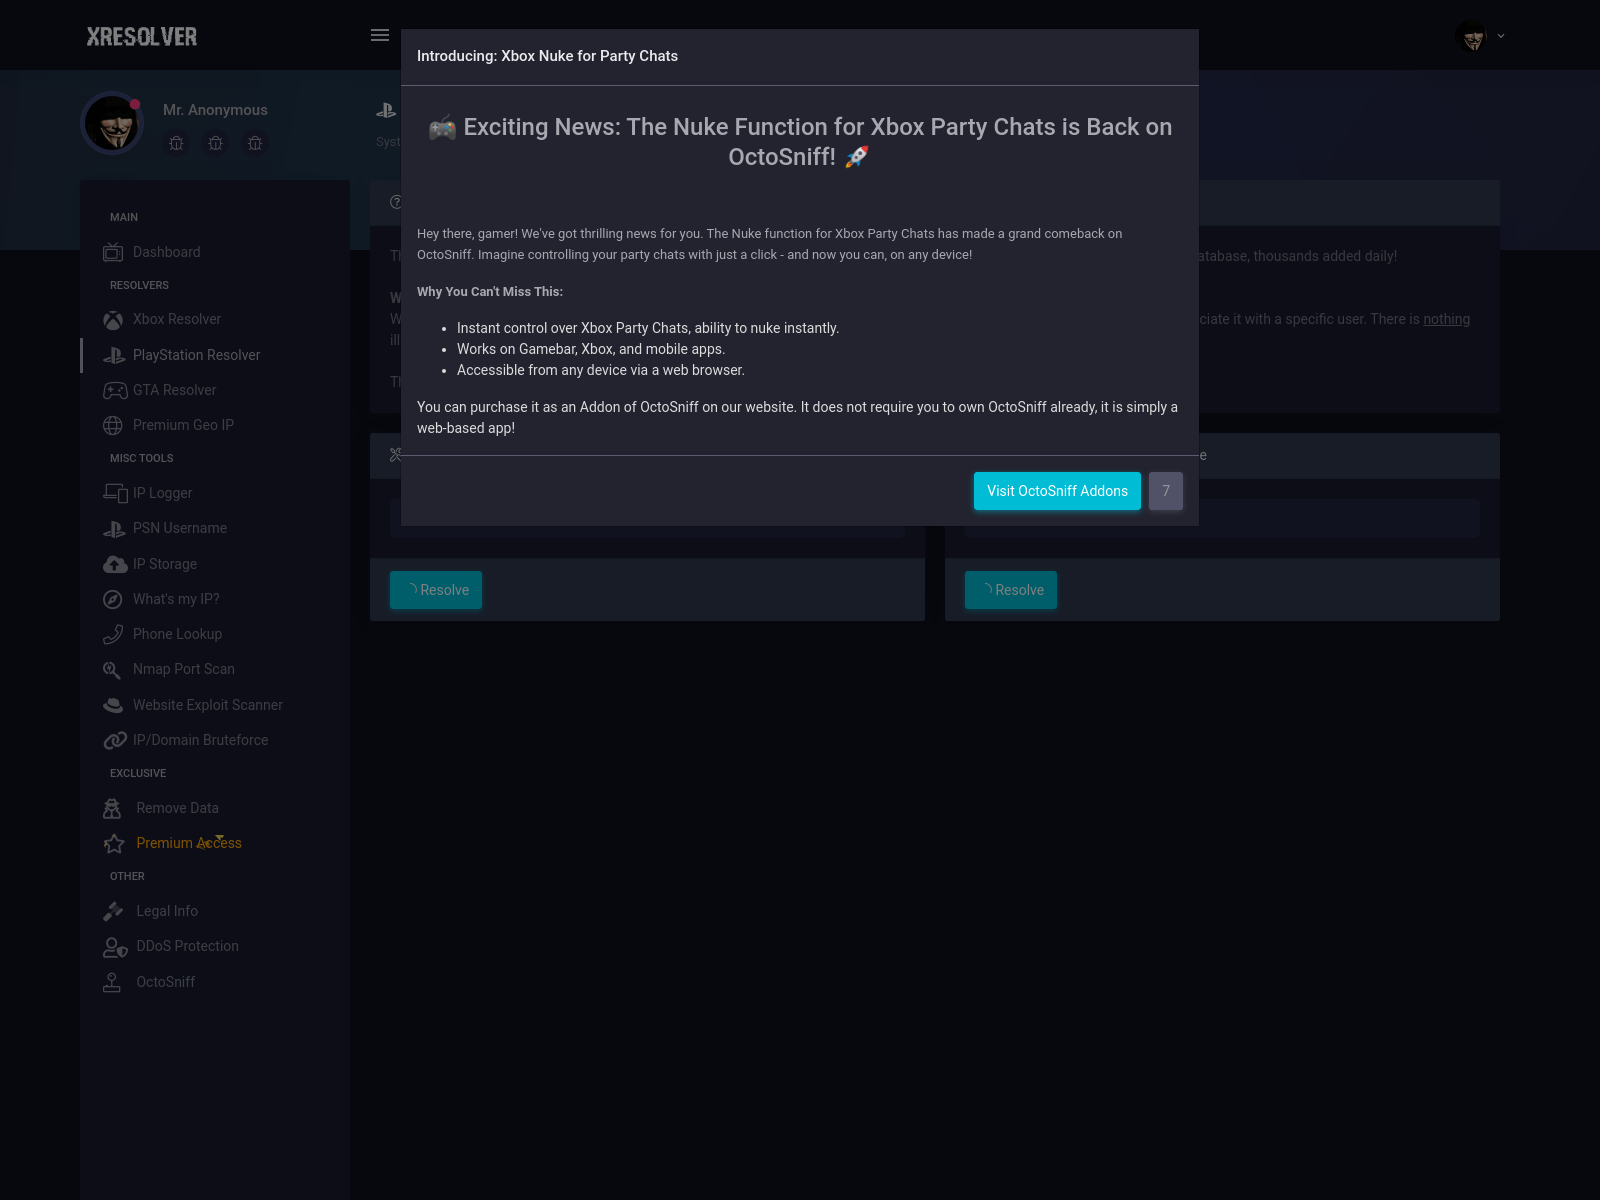
Task: Open What's my IP? tool
Action: point(176,599)
